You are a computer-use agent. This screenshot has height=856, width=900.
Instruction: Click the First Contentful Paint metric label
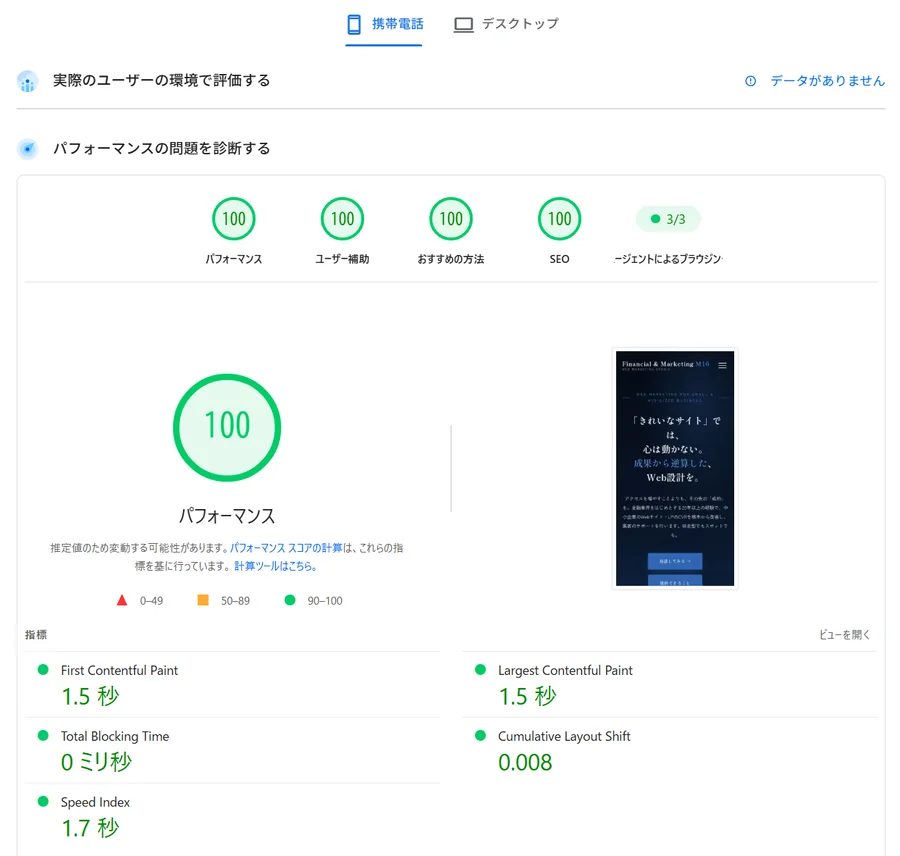[x=119, y=670]
